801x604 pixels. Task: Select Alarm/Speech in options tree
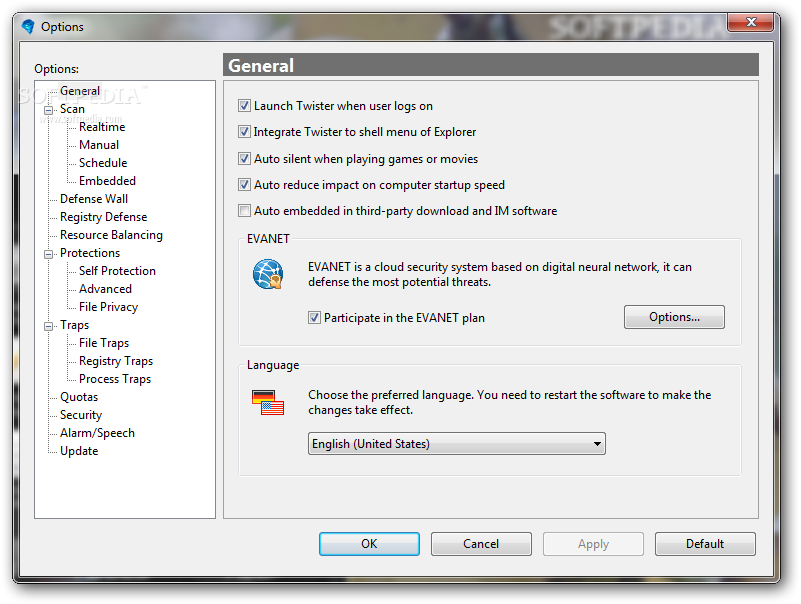97,433
